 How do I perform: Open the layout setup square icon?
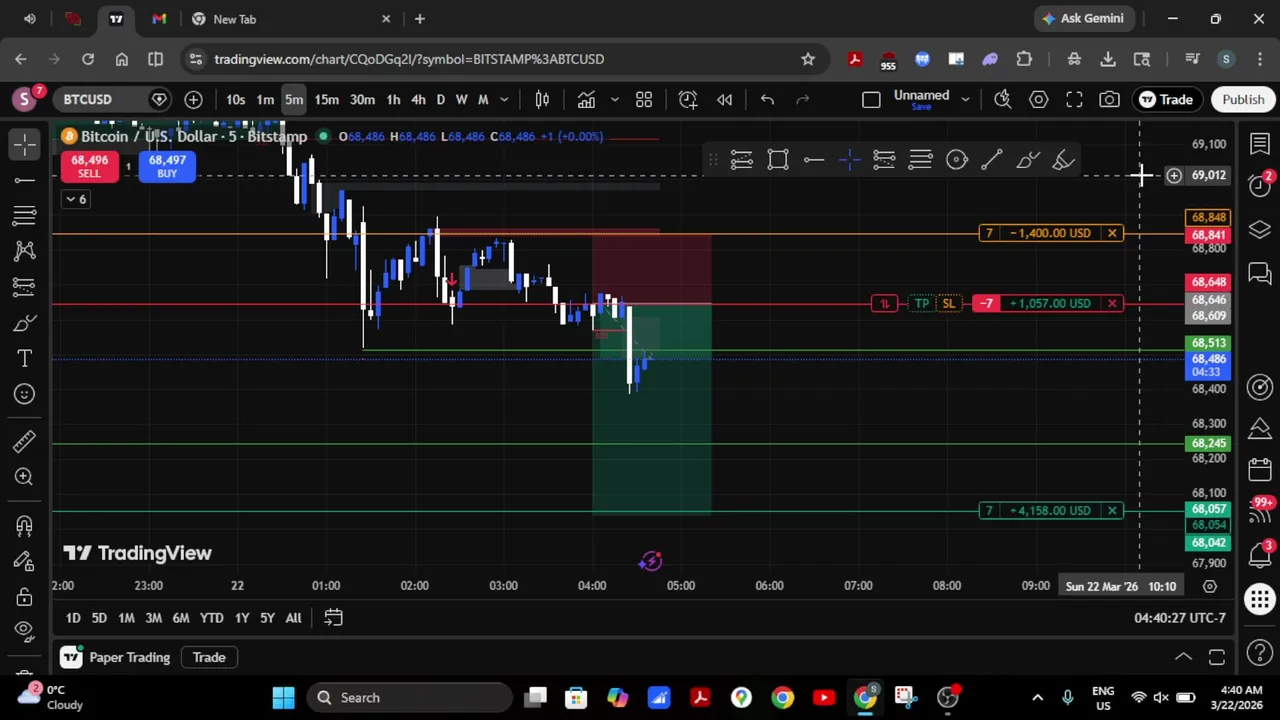(x=871, y=99)
